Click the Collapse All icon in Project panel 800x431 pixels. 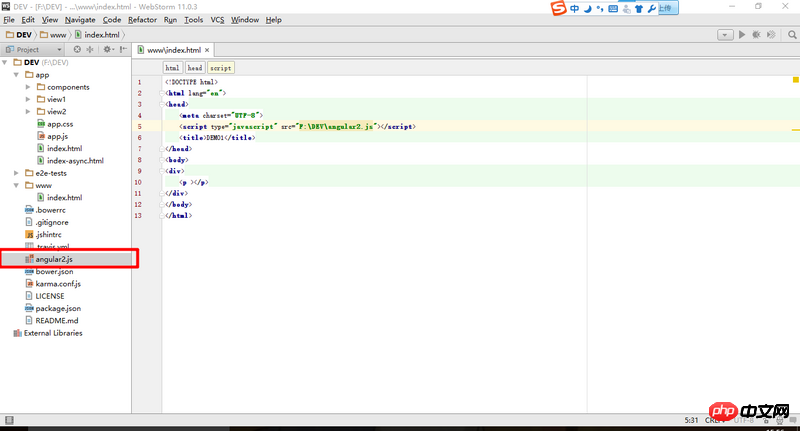tap(90, 49)
